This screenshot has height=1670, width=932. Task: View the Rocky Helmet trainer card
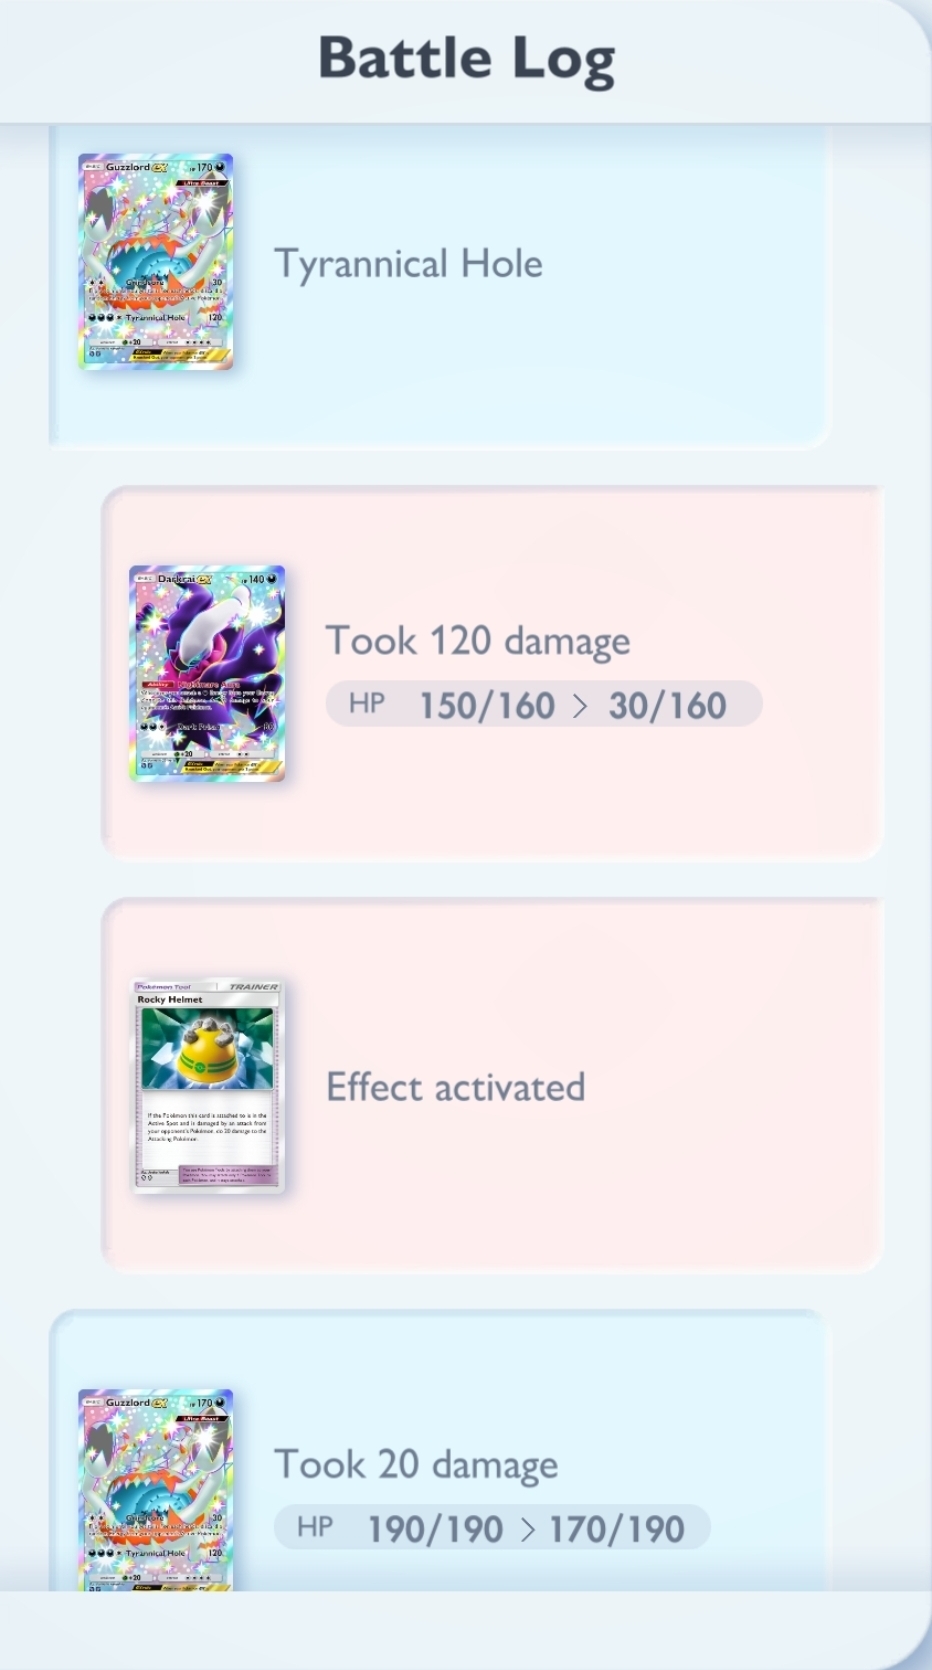pos(208,1086)
